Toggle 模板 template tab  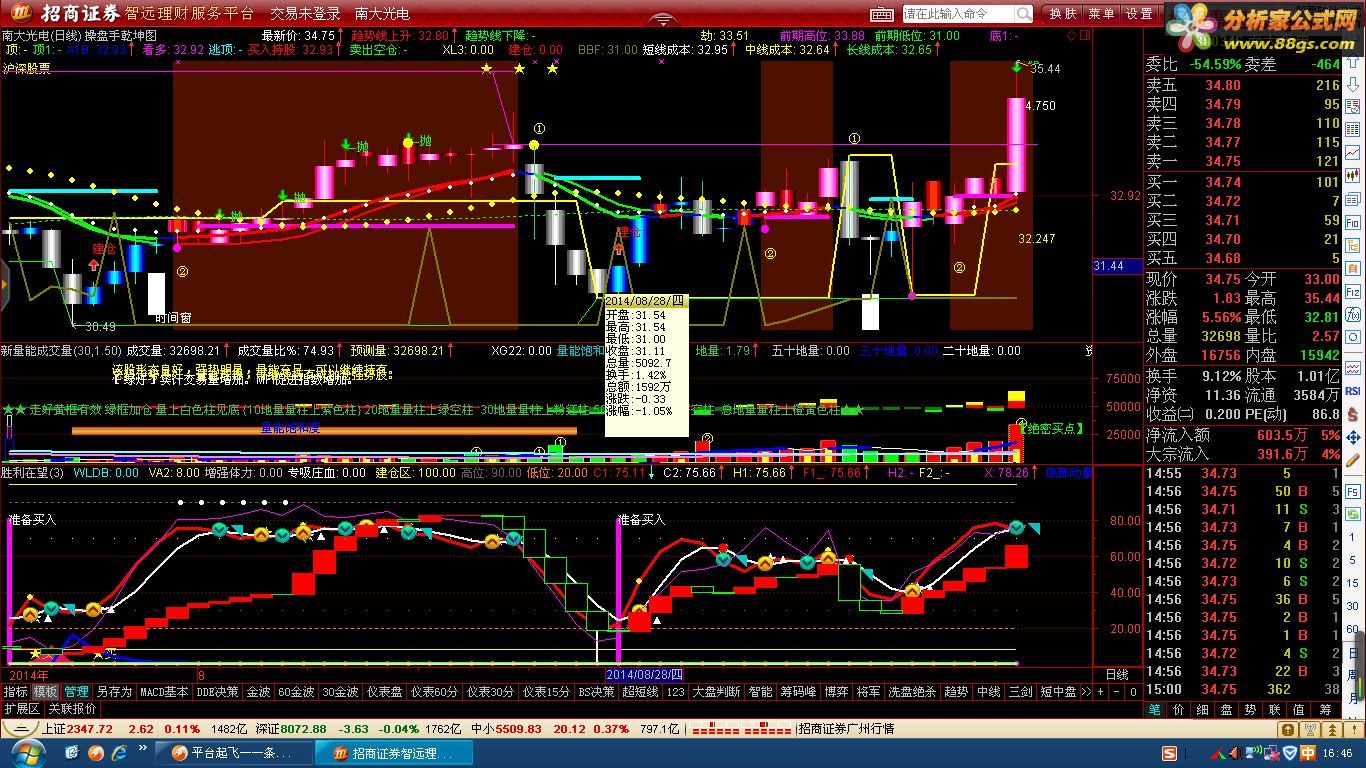pyautogui.click(x=45, y=691)
